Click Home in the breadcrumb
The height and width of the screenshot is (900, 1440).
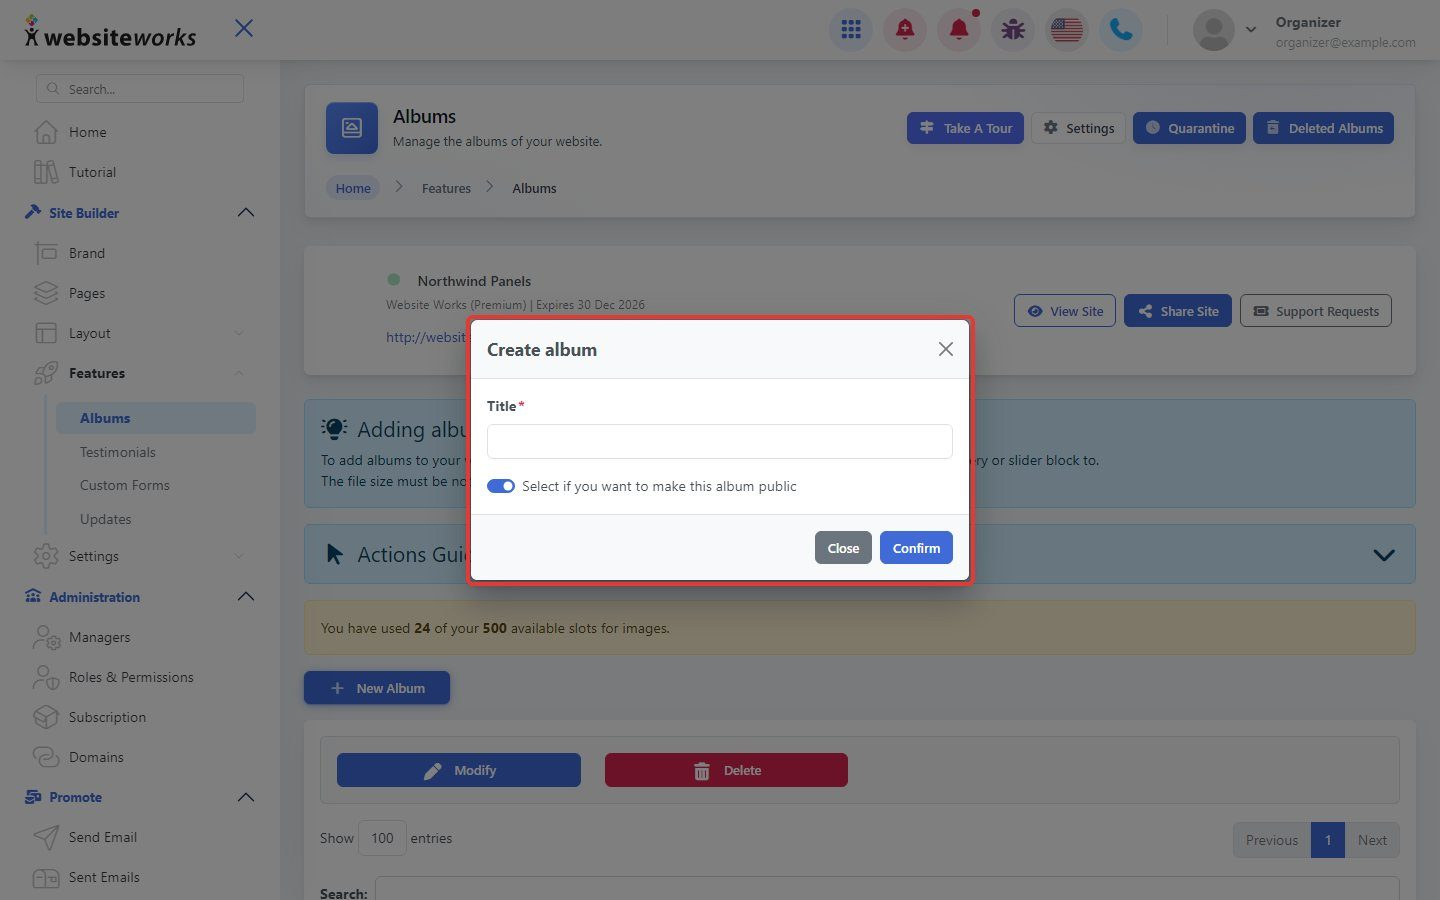tap(353, 188)
